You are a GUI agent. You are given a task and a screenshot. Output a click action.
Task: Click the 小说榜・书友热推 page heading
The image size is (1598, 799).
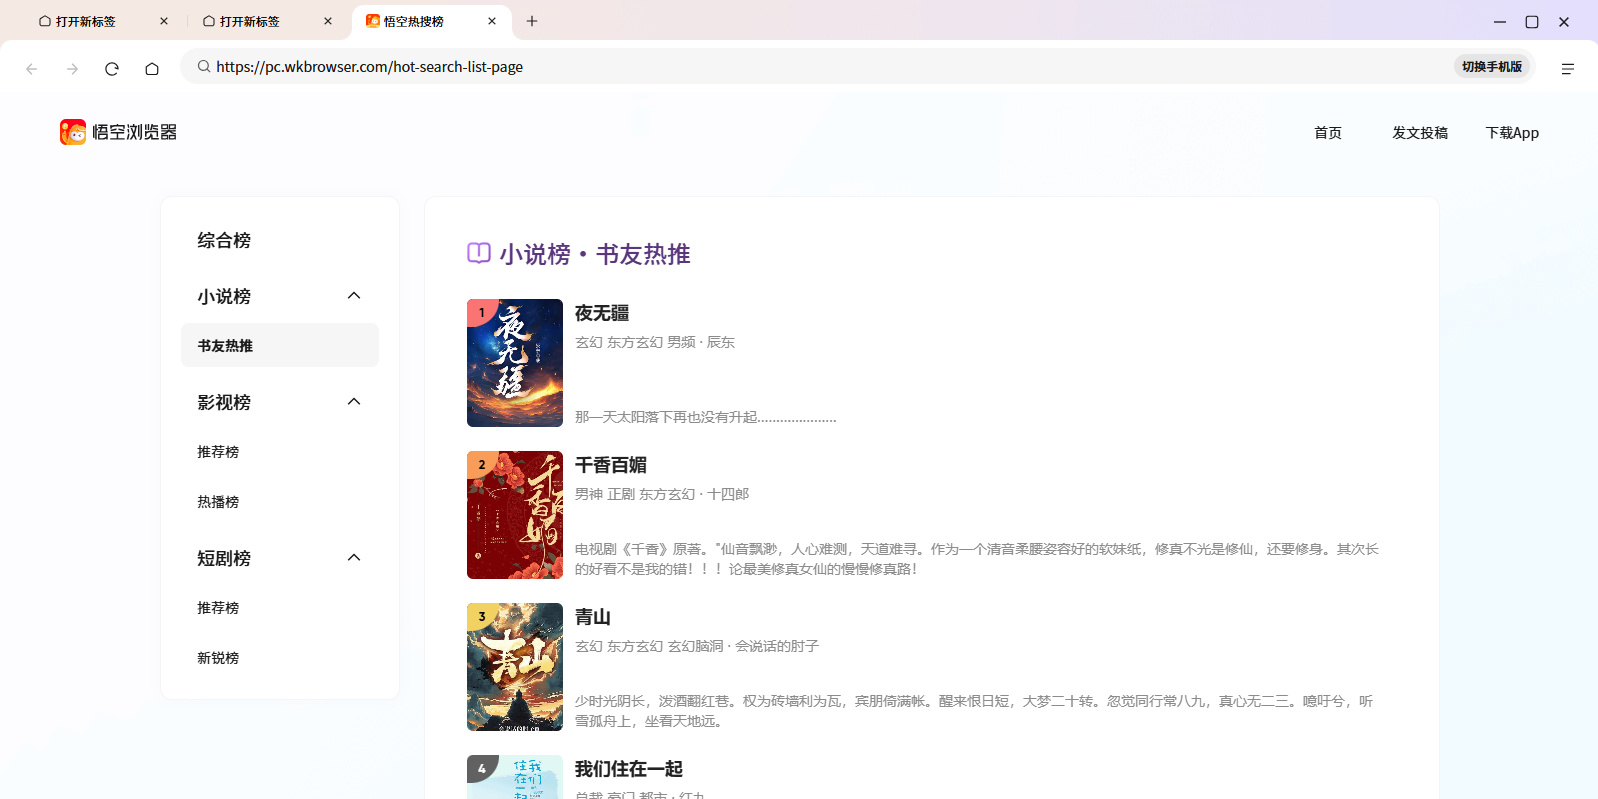(595, 254)
